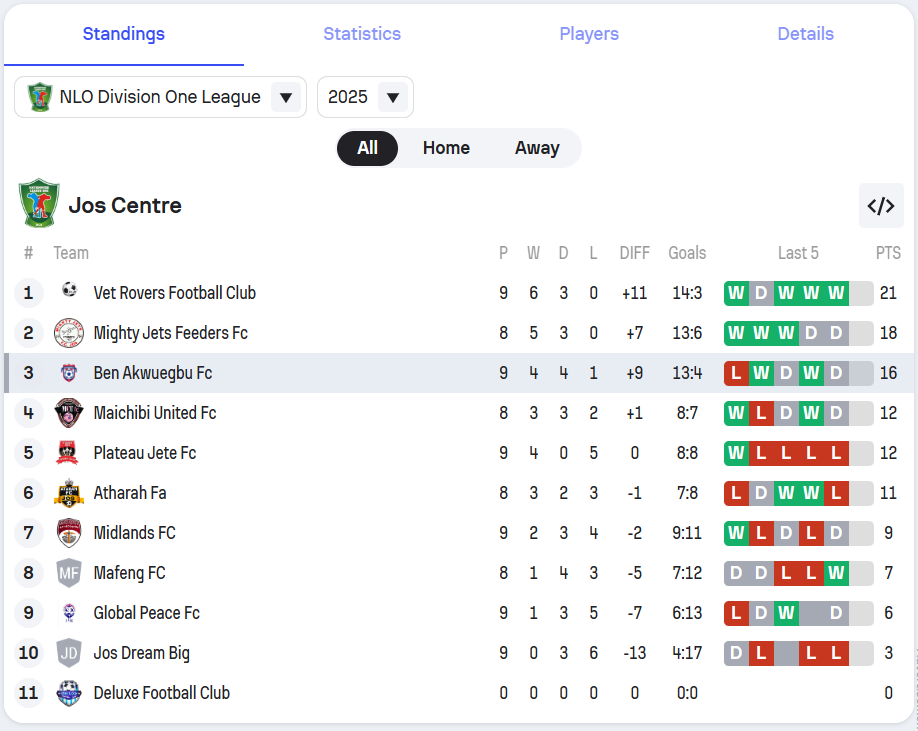Switch to the Players tab
The image size is (918, 731).
pyautogui.click(x=589, y=34)
